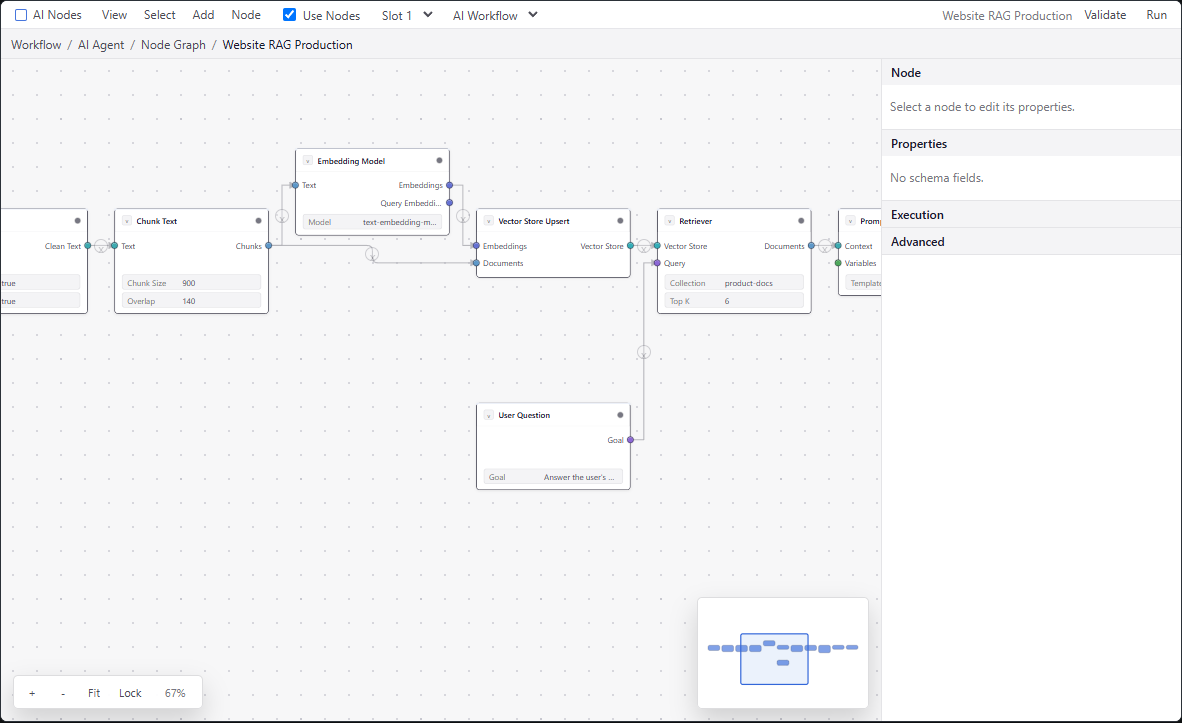Click Vector Store output socket on Upsert node
The image size is (1182, 723).
coord(631,246)
